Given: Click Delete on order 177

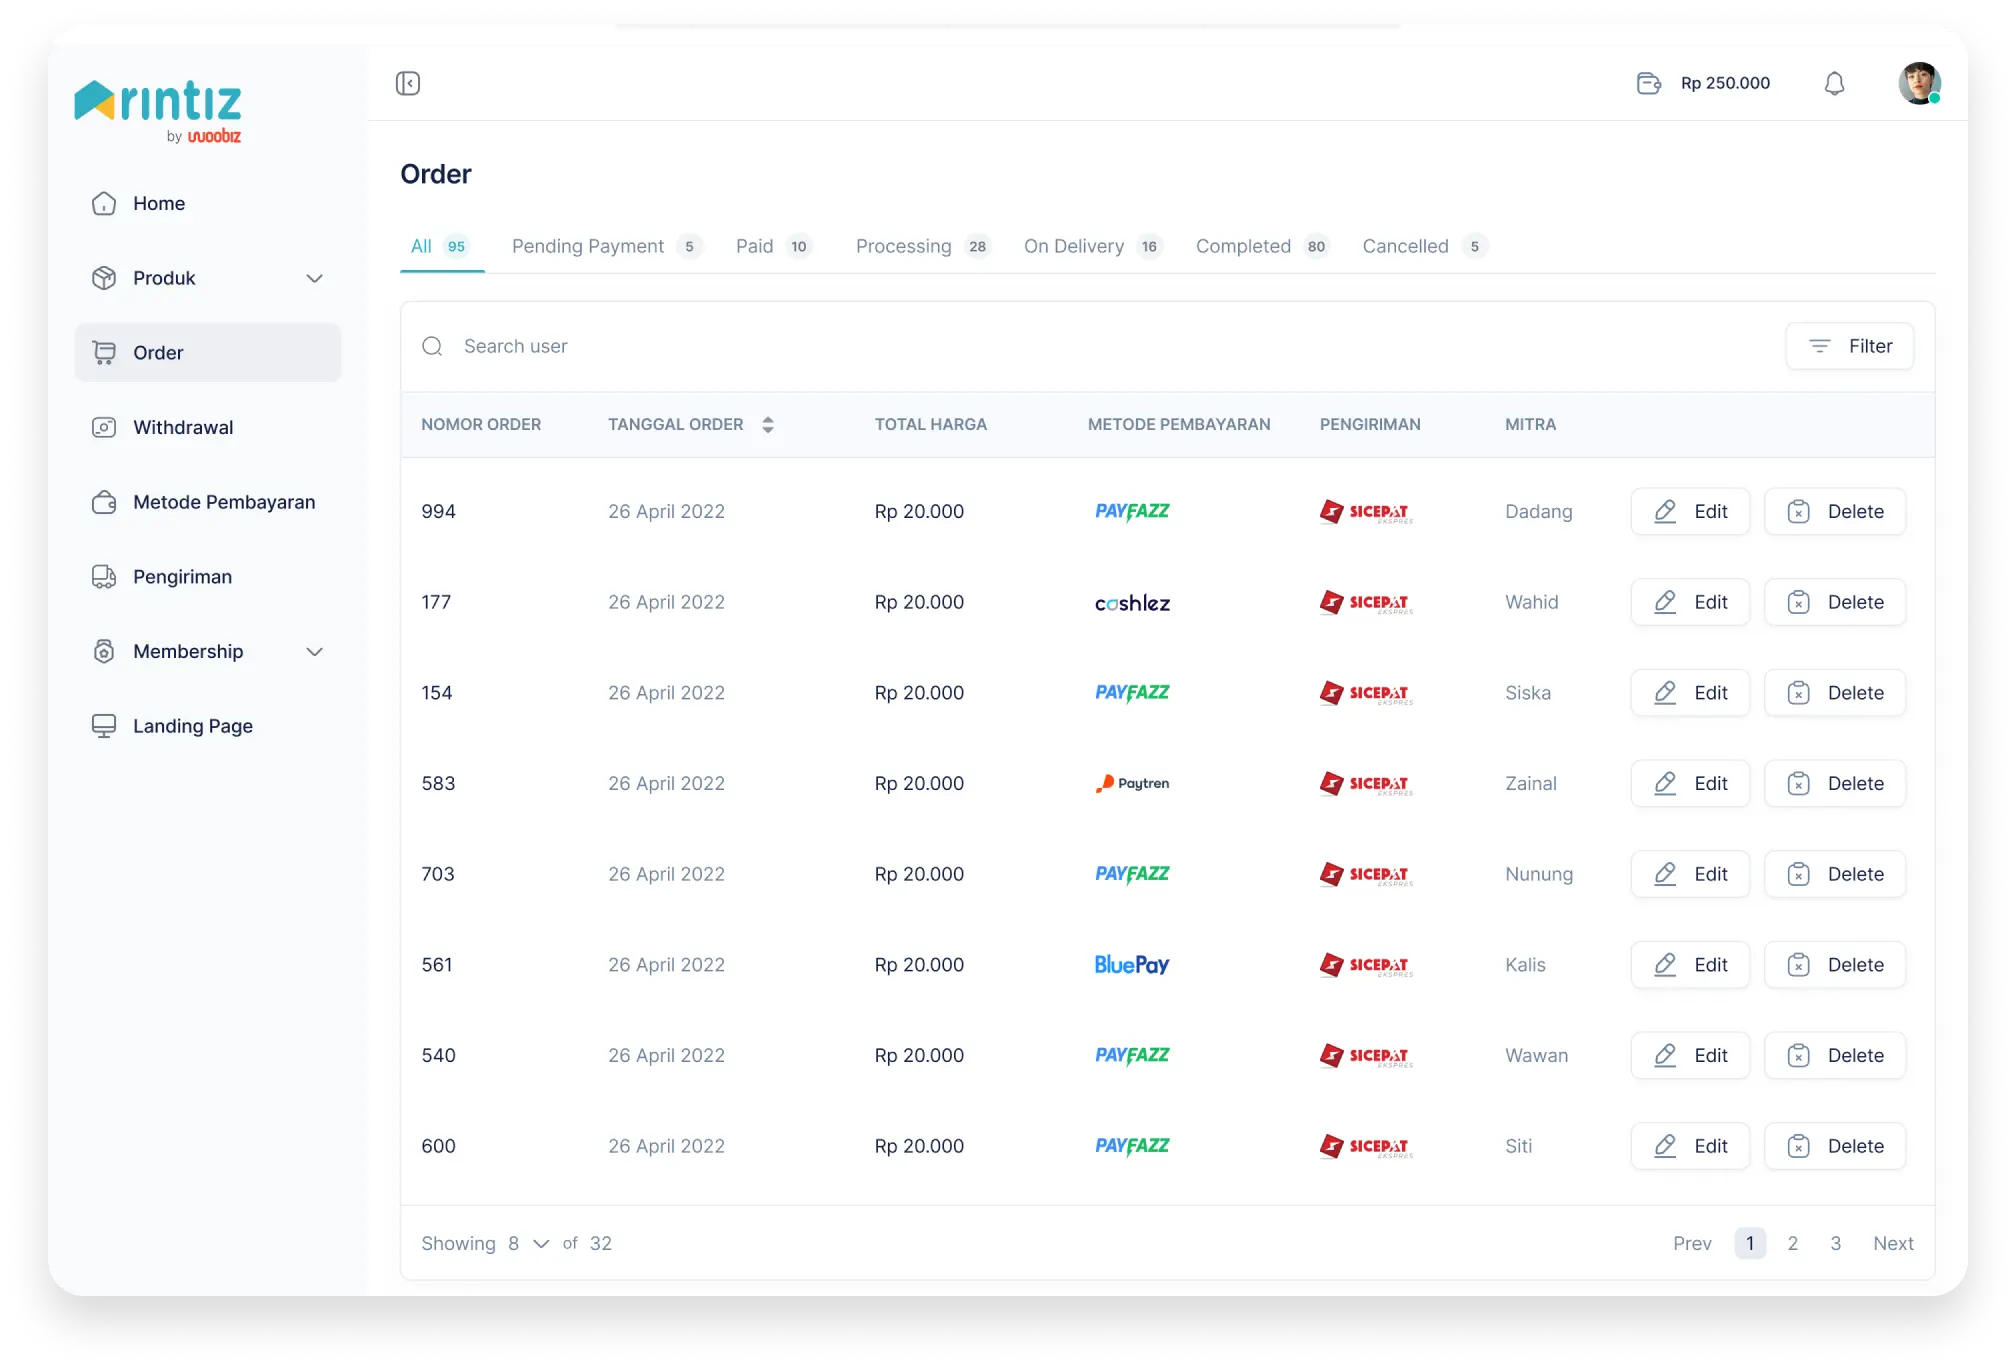Looking at the screenshot, I should (1837, 602).
